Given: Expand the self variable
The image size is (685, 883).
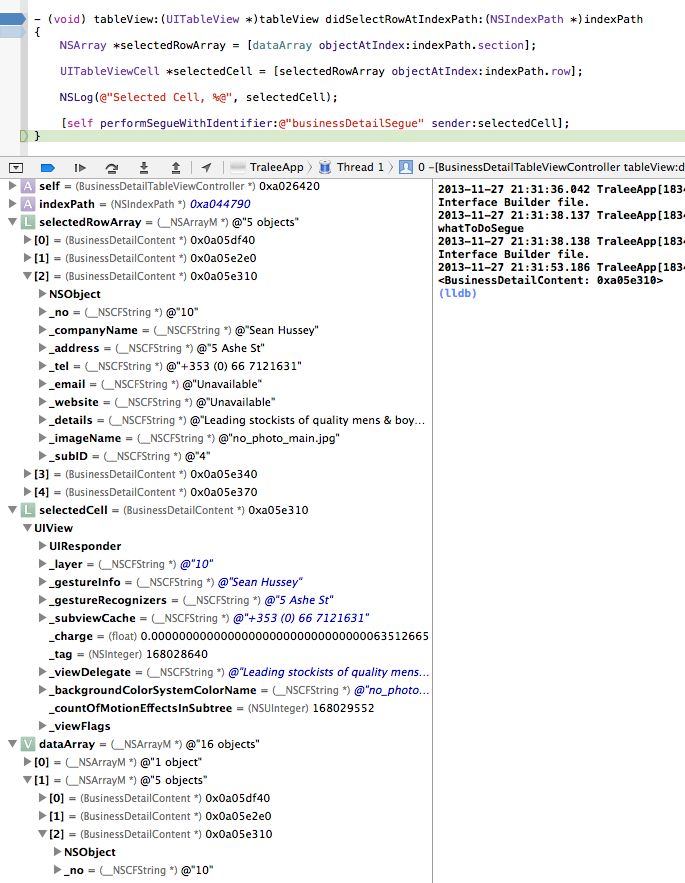Looking at the screenshot, I should [12, 186].
